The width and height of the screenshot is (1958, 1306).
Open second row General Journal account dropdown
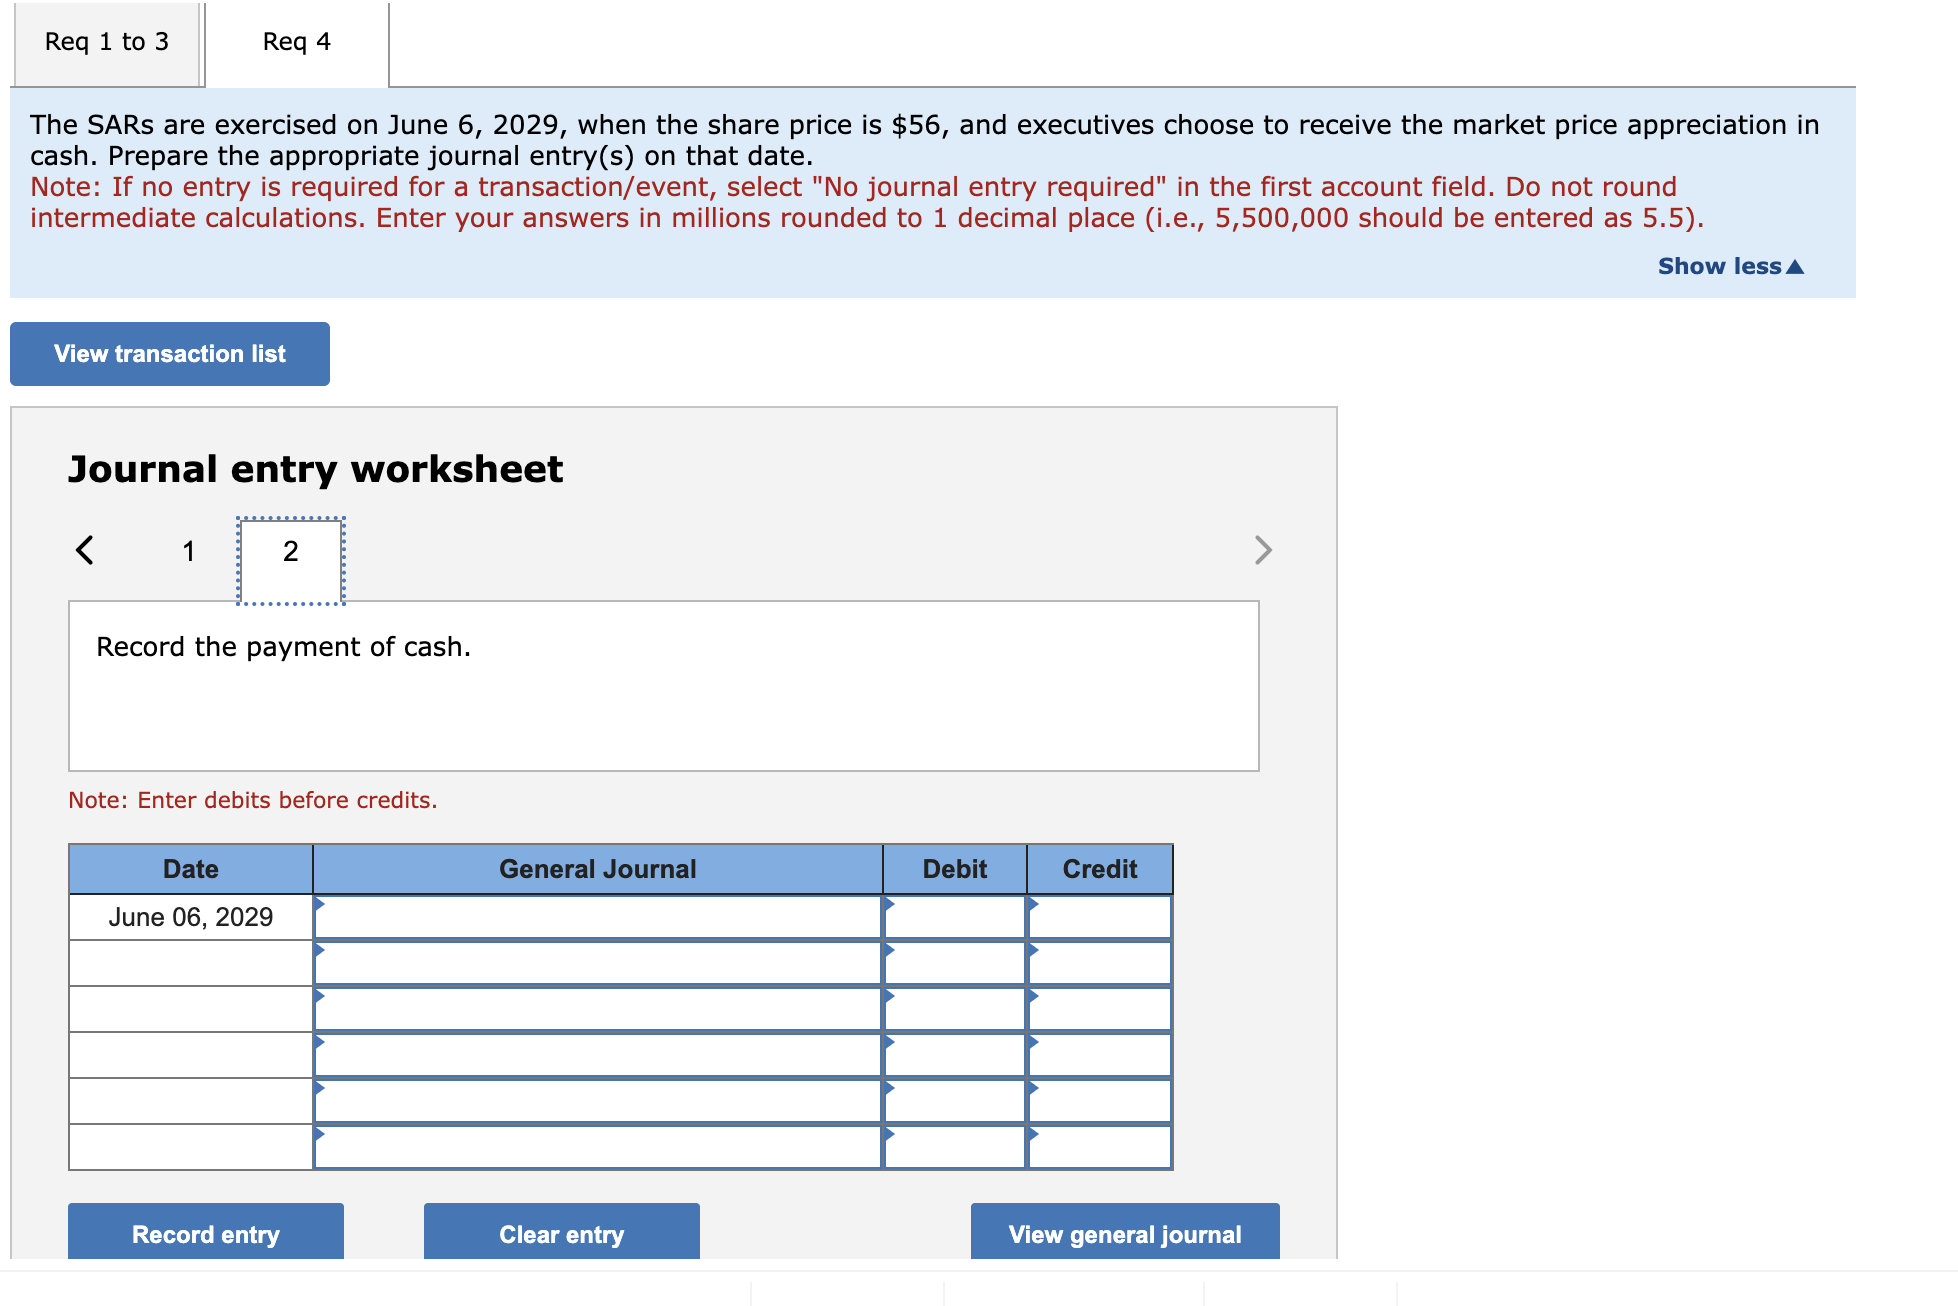click(597, 963)
